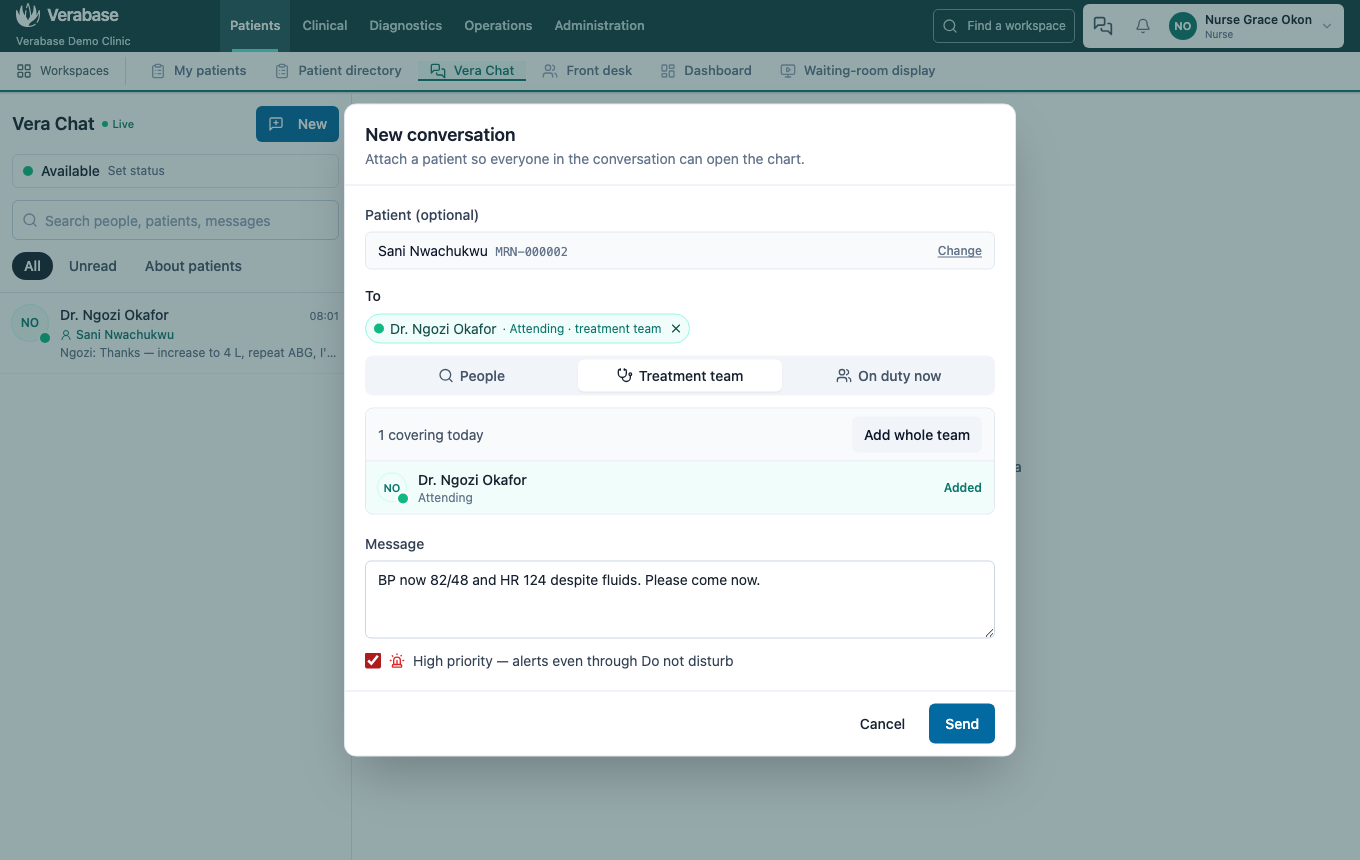The height and width of the screenshot is (860, 1360).
Task: Filter conversations by Unread
Action: pos(93,266)
